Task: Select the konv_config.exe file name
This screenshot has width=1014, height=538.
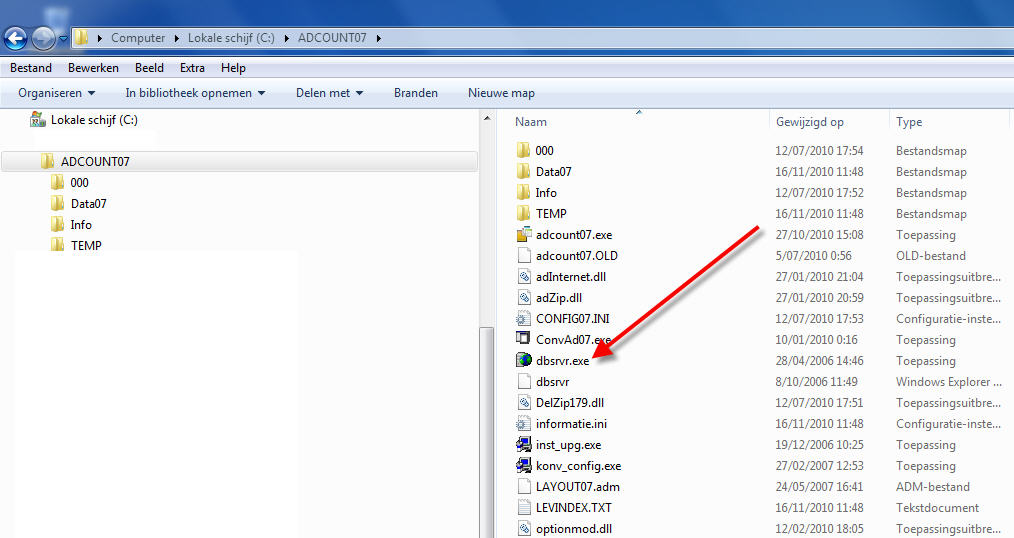Action: pyautogui.click(x=579, y=466)
